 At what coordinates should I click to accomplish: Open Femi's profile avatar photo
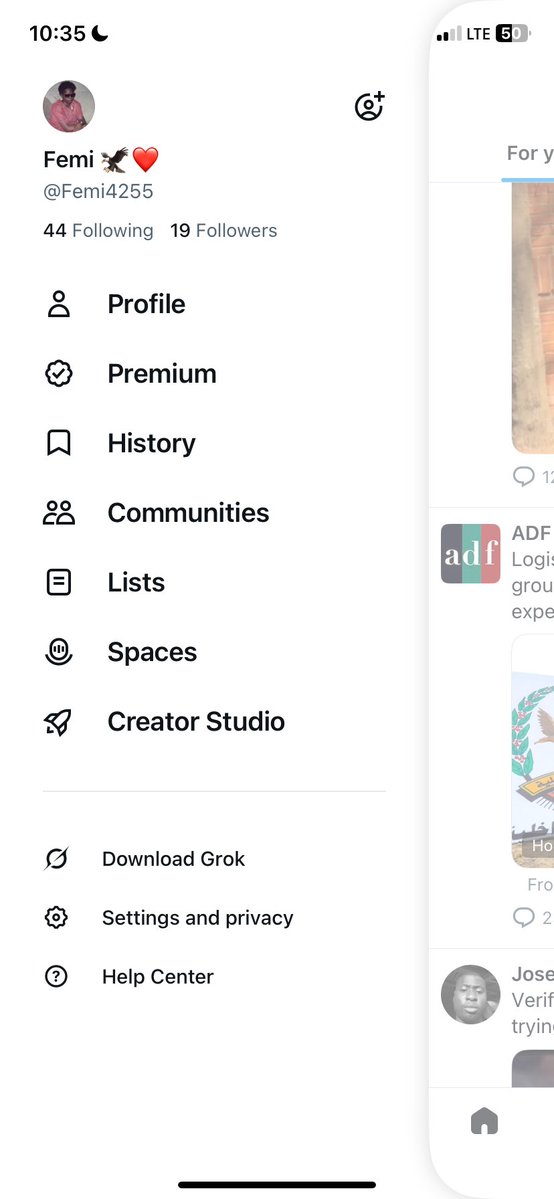[x=69, y=106]
